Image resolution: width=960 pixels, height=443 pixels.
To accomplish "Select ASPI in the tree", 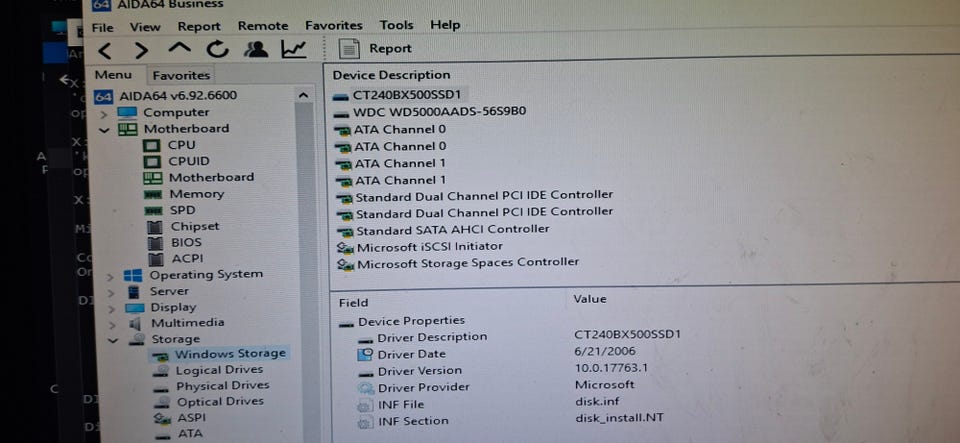I will [192, 418].
